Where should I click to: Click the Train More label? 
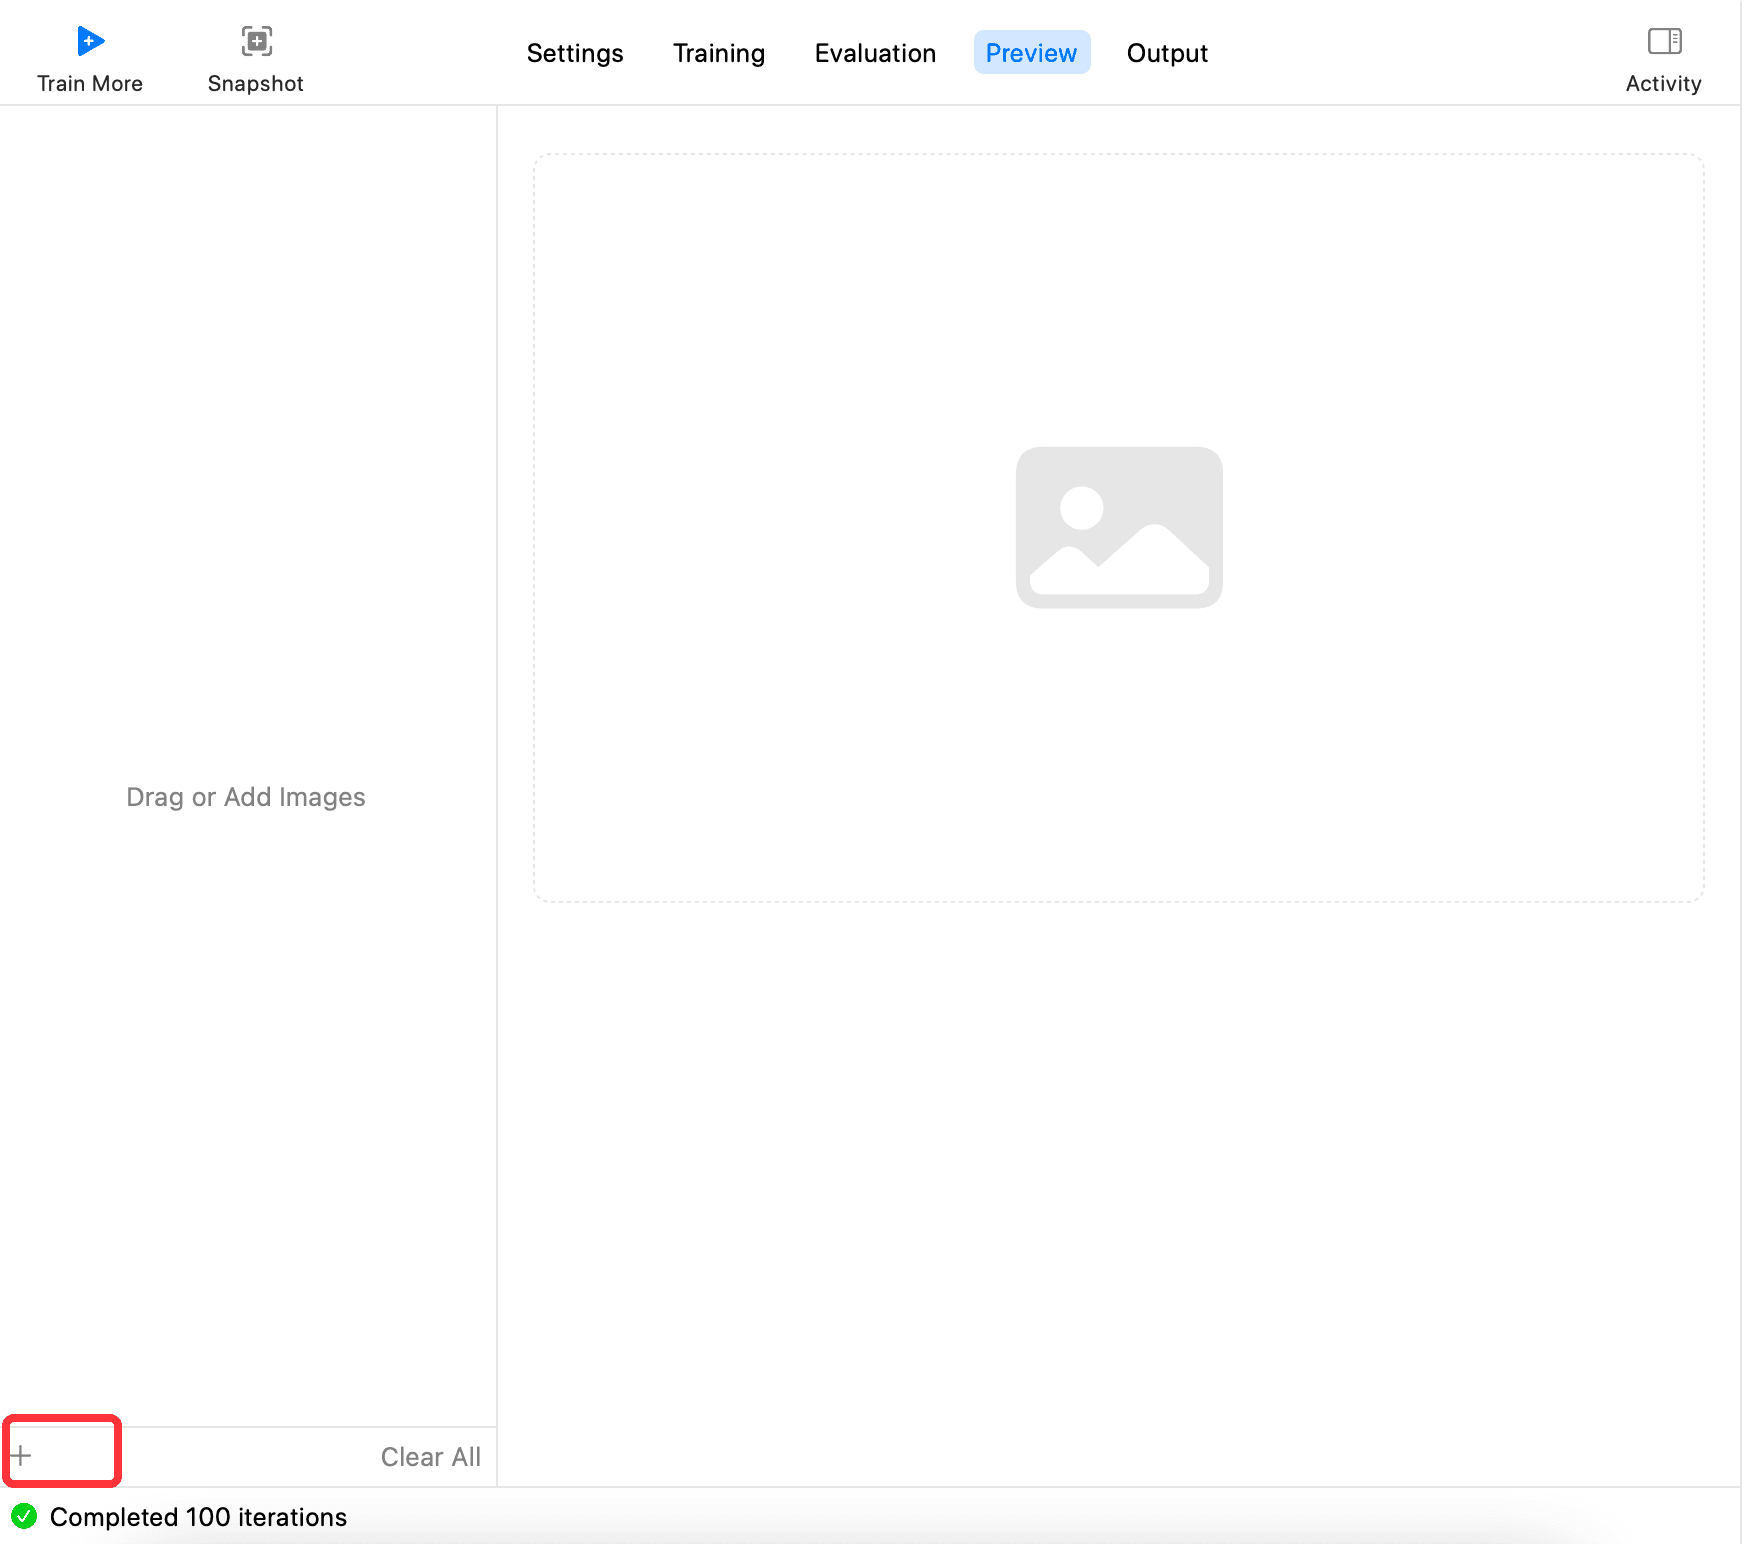90,84
